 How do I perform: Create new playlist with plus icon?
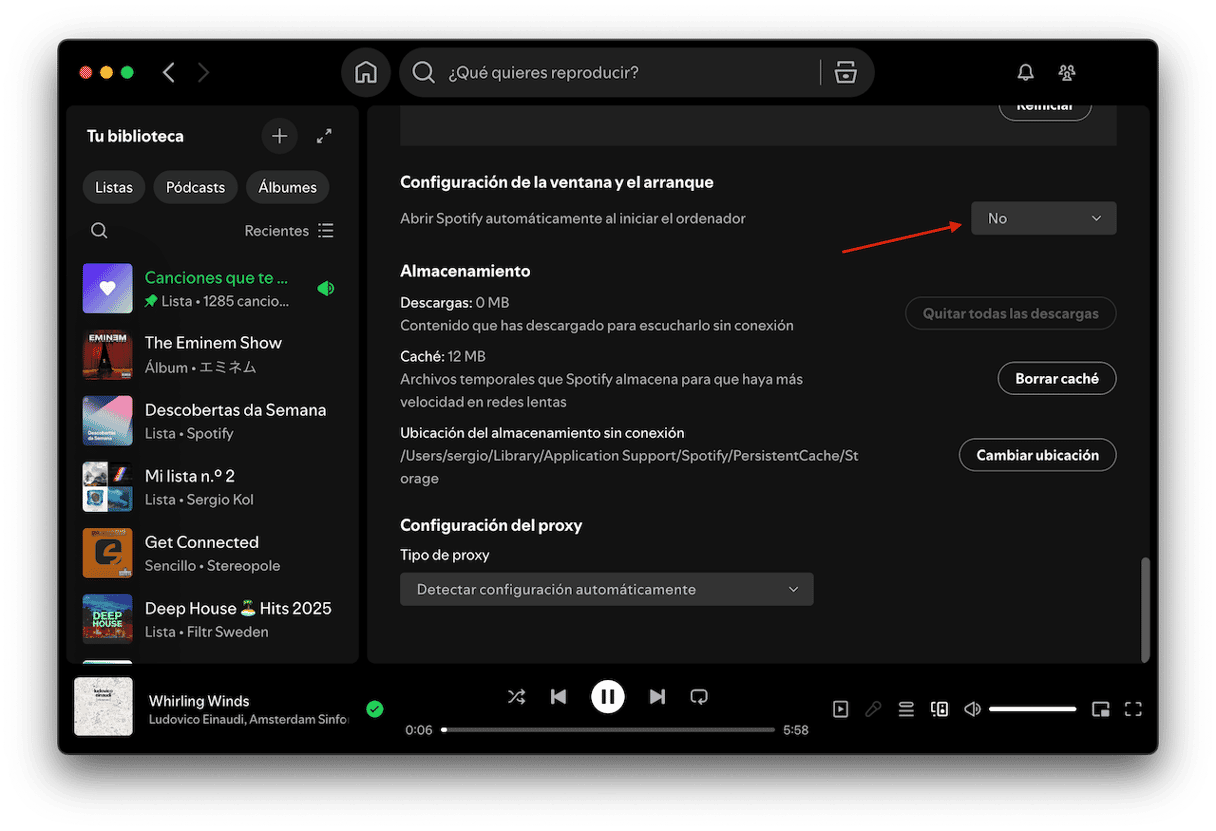click(x=279, y=136)
